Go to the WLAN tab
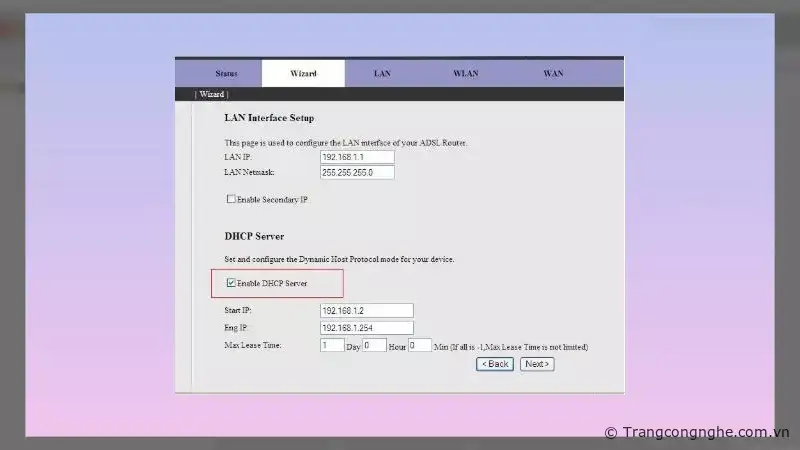800x450 pixels. click(x=465, y=74)
